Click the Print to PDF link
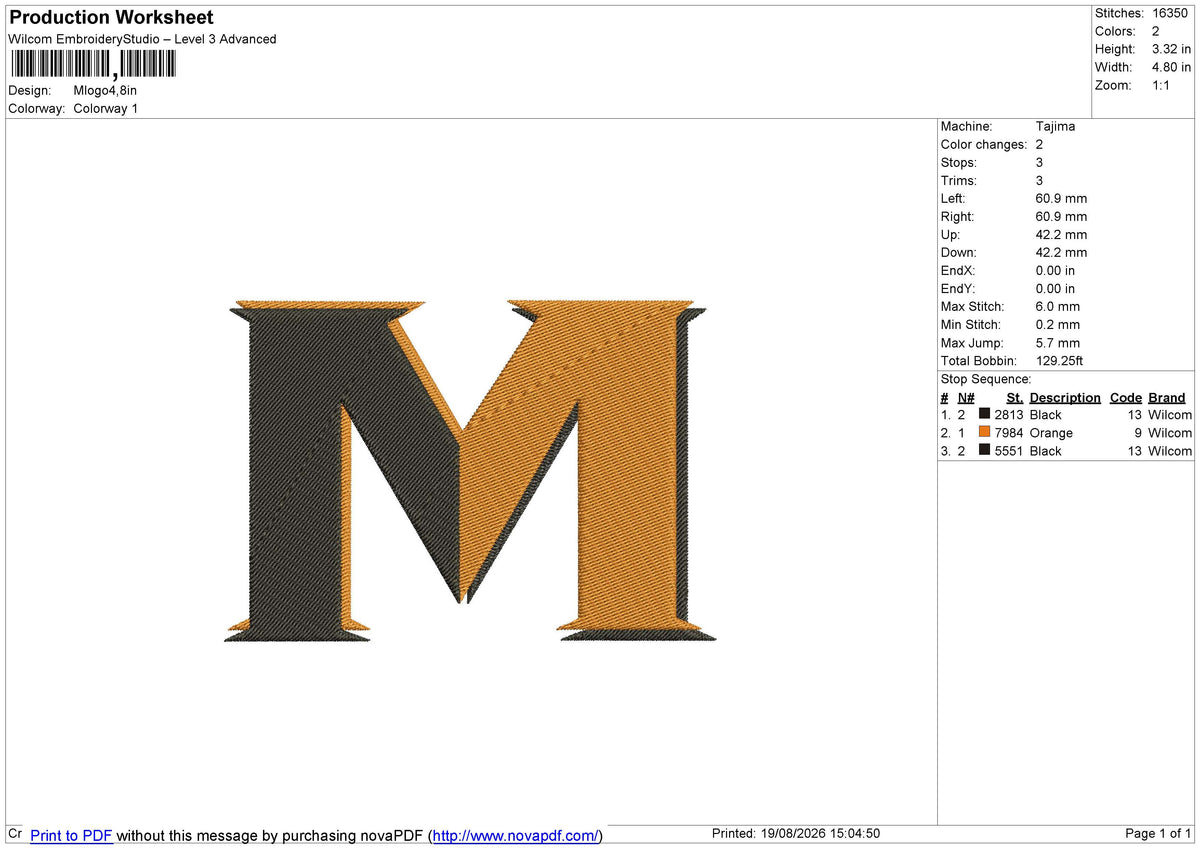The height and width of the screenshot is (848, 1200). pyautogui.click(x=71, y=835)
